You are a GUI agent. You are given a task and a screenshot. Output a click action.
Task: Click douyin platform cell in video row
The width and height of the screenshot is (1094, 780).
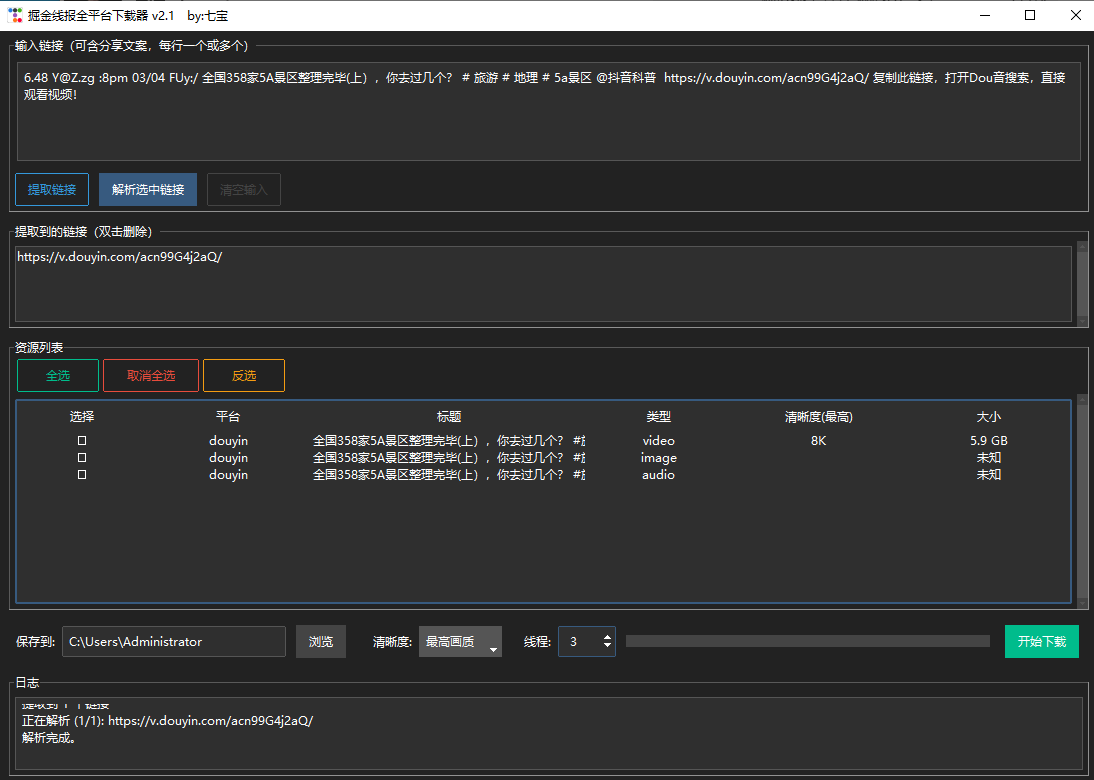228,441
